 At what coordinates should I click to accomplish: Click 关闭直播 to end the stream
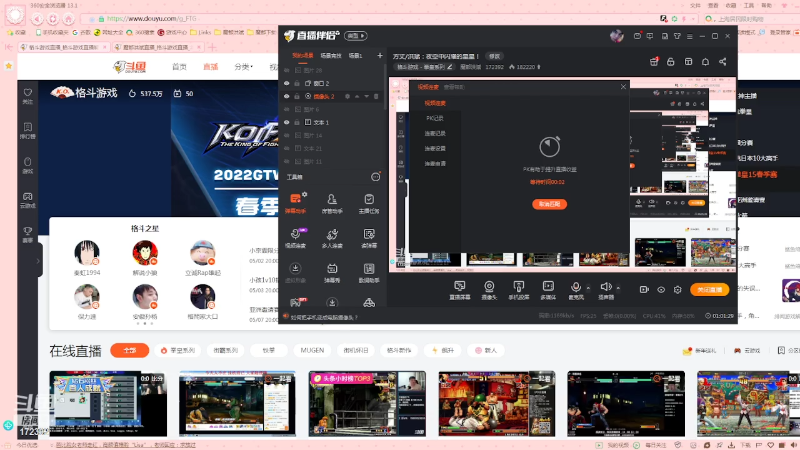709,289
